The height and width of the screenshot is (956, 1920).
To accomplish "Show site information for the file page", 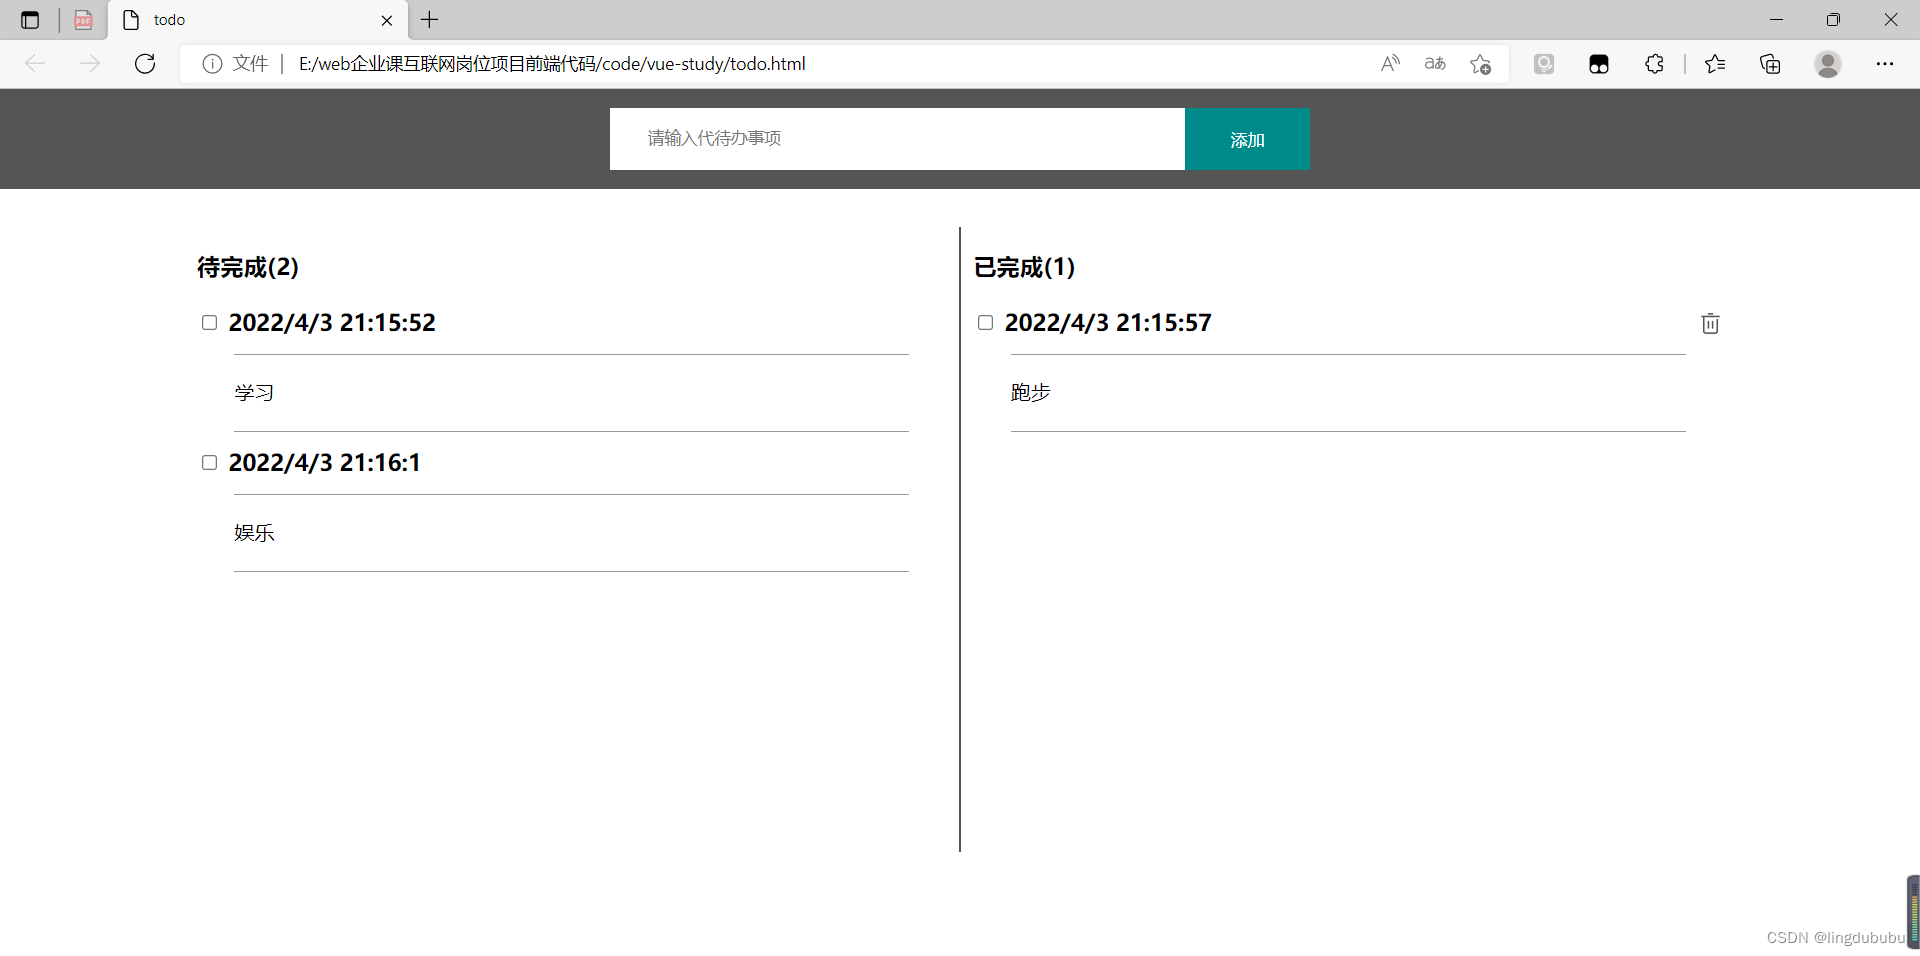I will pos(212,64).
